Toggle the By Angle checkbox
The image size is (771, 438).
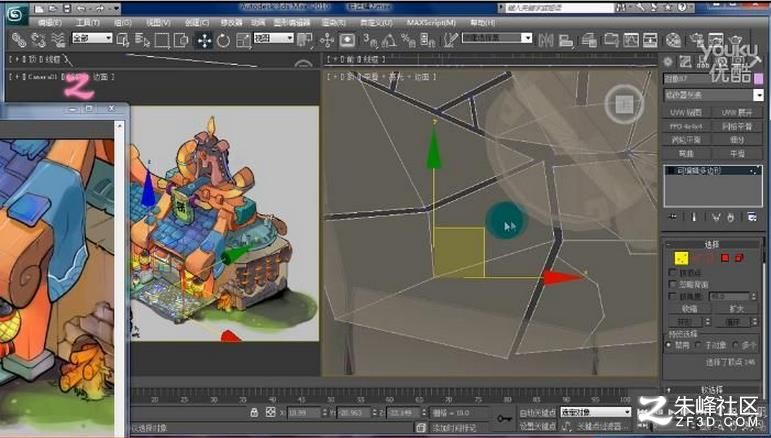673,296
